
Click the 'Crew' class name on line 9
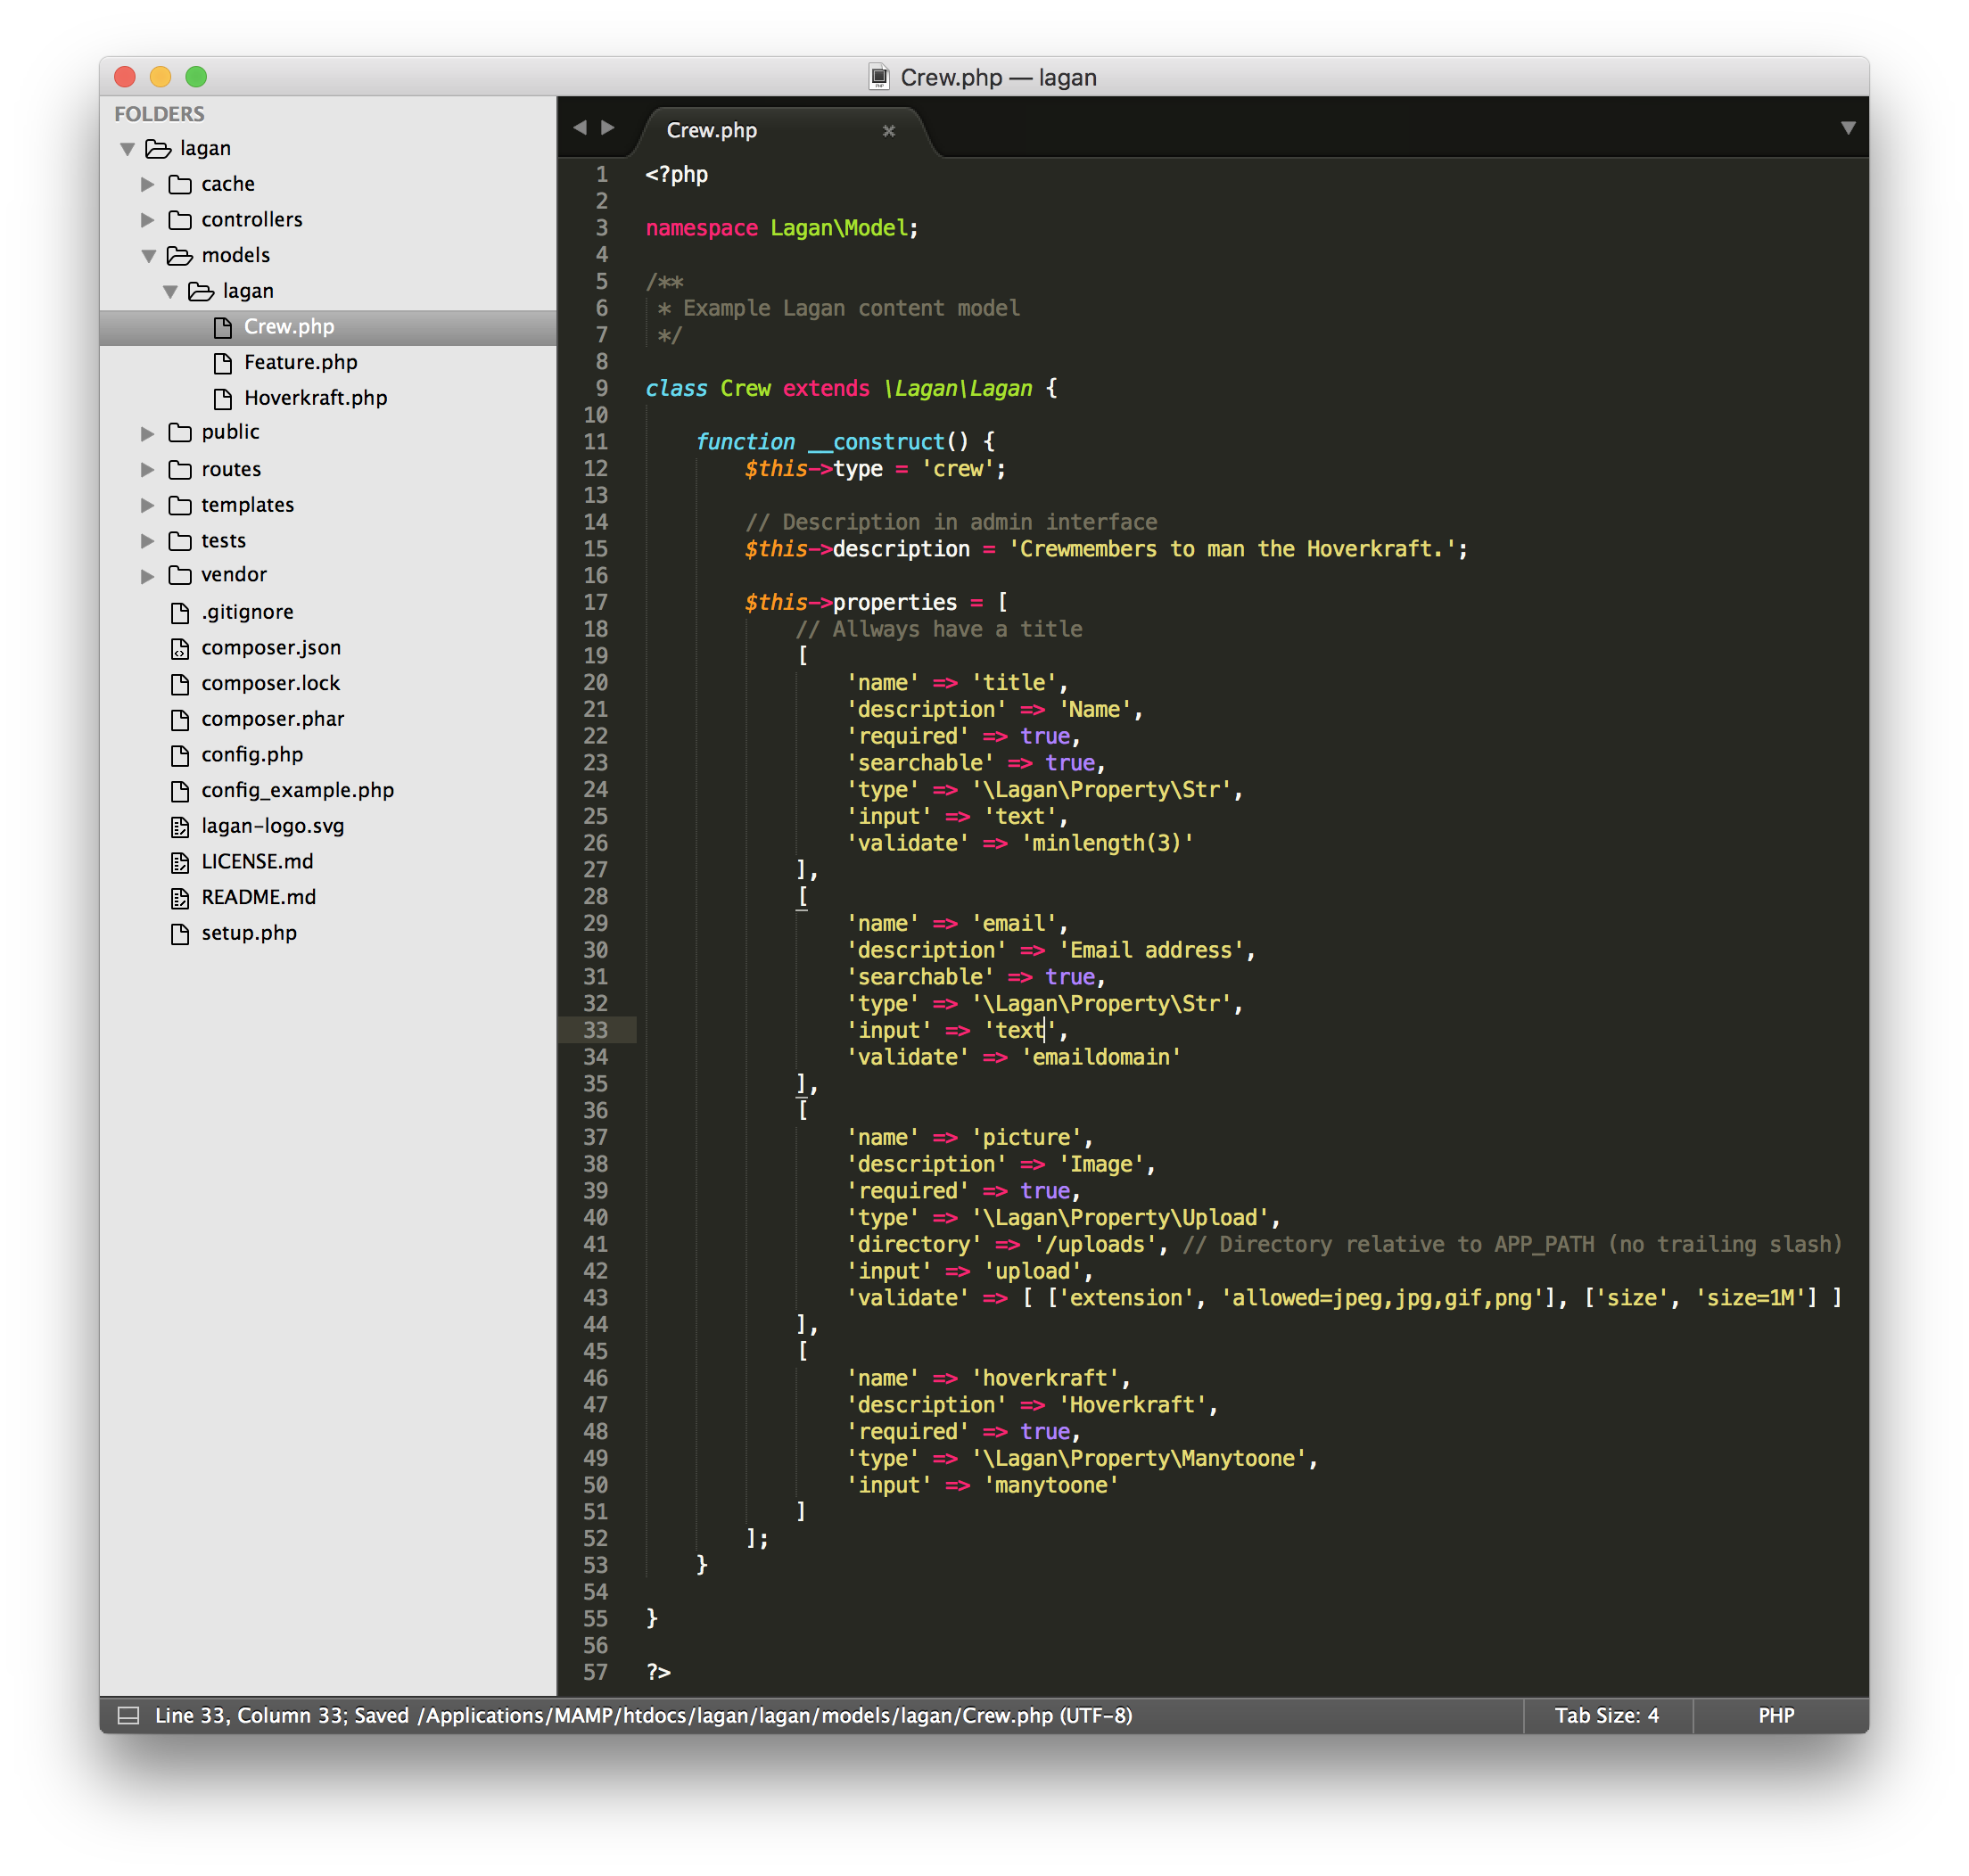pos(745,388)
